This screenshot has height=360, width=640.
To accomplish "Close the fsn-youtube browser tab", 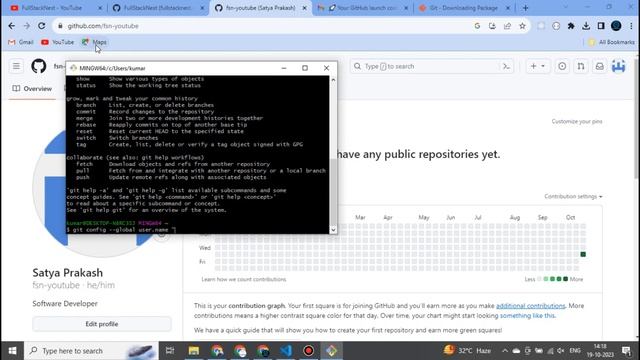I will 304,8.
